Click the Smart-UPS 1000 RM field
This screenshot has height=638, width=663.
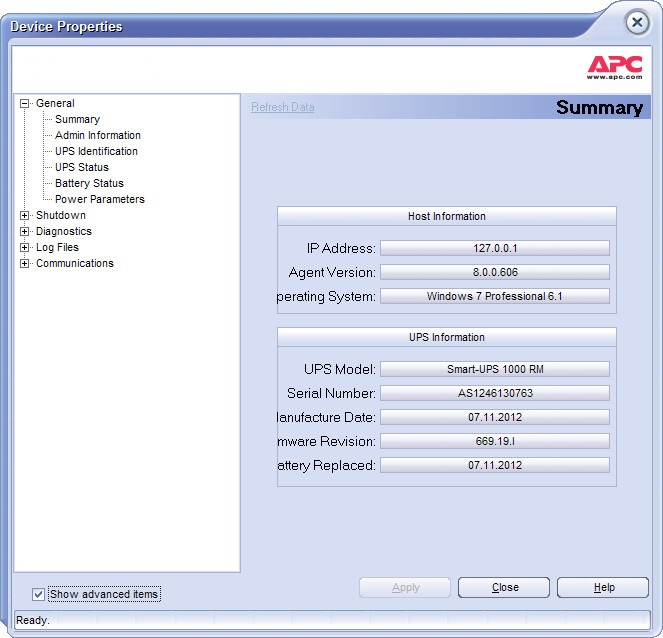pos(495,369)
